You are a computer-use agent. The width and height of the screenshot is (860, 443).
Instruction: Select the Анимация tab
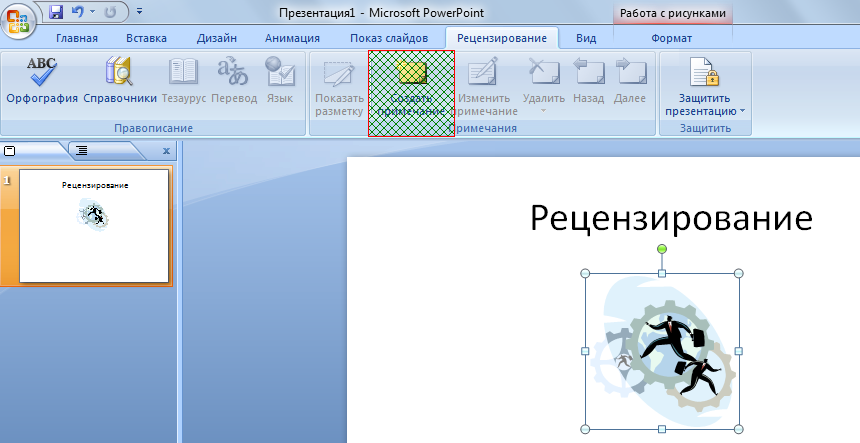(292, 38)
